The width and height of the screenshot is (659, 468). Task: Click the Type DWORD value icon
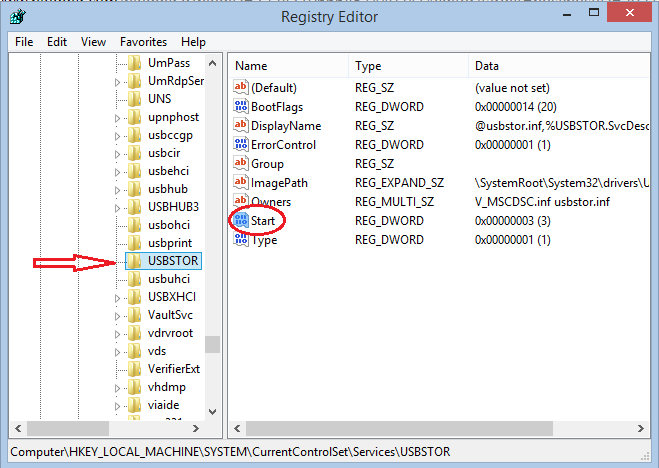[241, 239]
